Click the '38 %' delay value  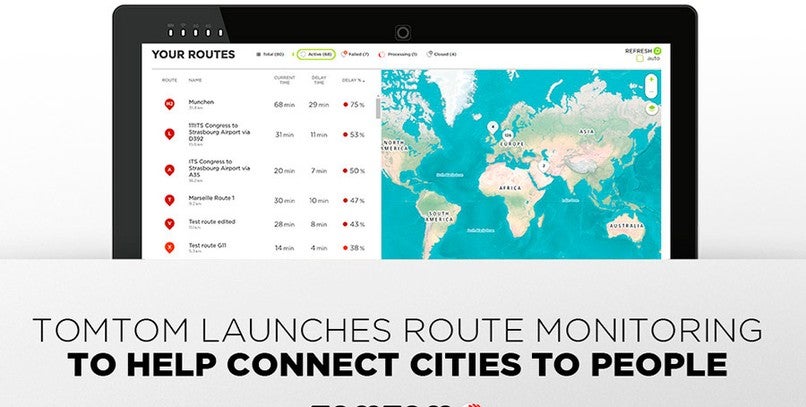click(x=354, y=248)
